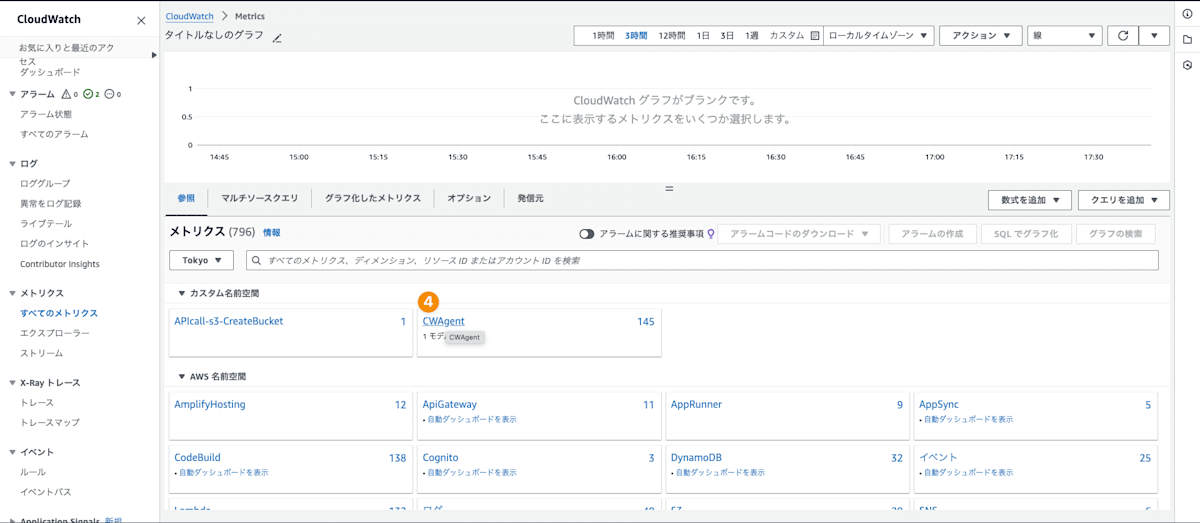Collapse the イベント sidebar section
The width and height of the screenshot is (1200, 523).
click(12, 452)
